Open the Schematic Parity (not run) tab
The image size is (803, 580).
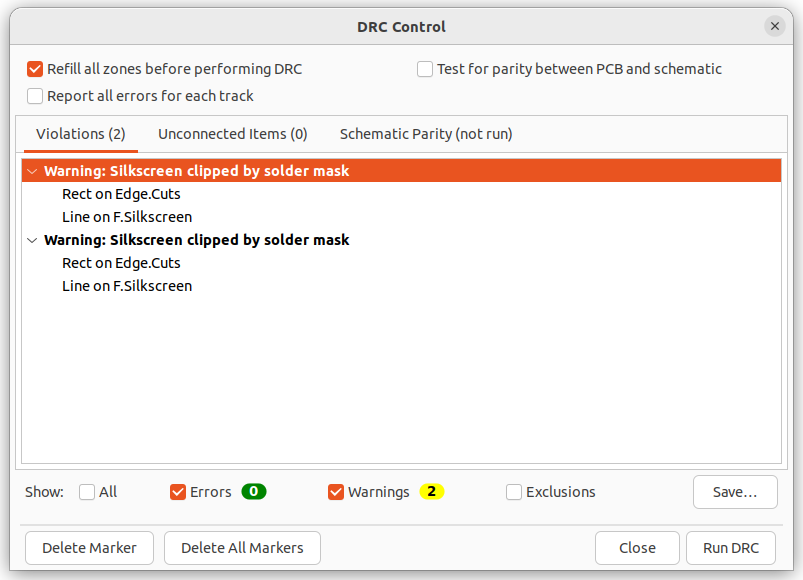[426, 134]
